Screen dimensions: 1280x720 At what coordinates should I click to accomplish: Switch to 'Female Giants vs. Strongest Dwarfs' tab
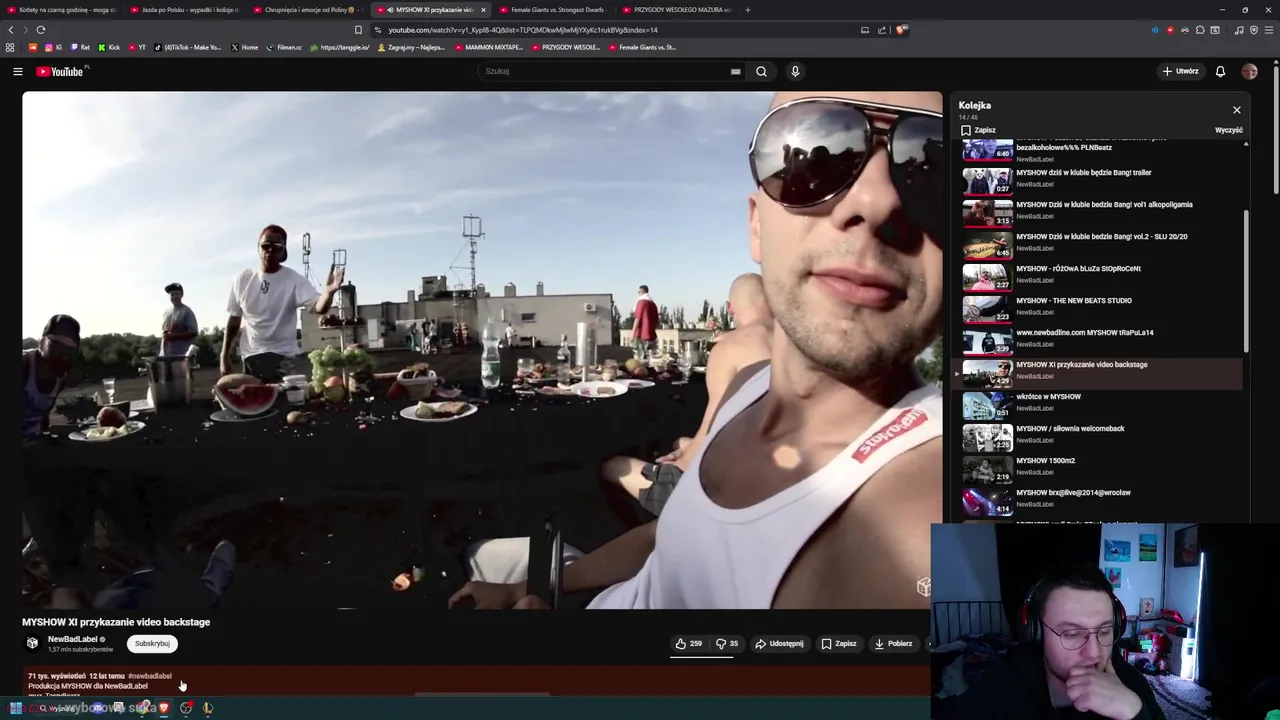click(x=553, y=9)
